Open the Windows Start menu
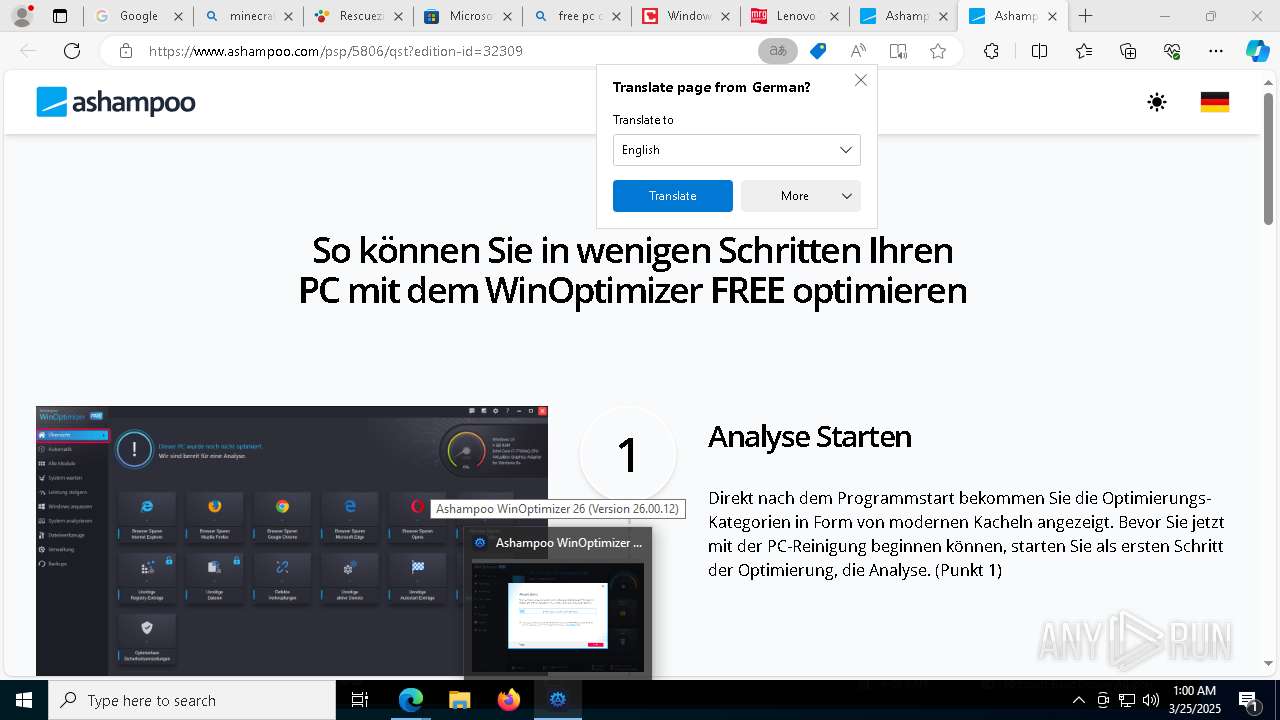Image resolution: width=1280 pixels, height=720 pixels. click(x=23, y=700)
